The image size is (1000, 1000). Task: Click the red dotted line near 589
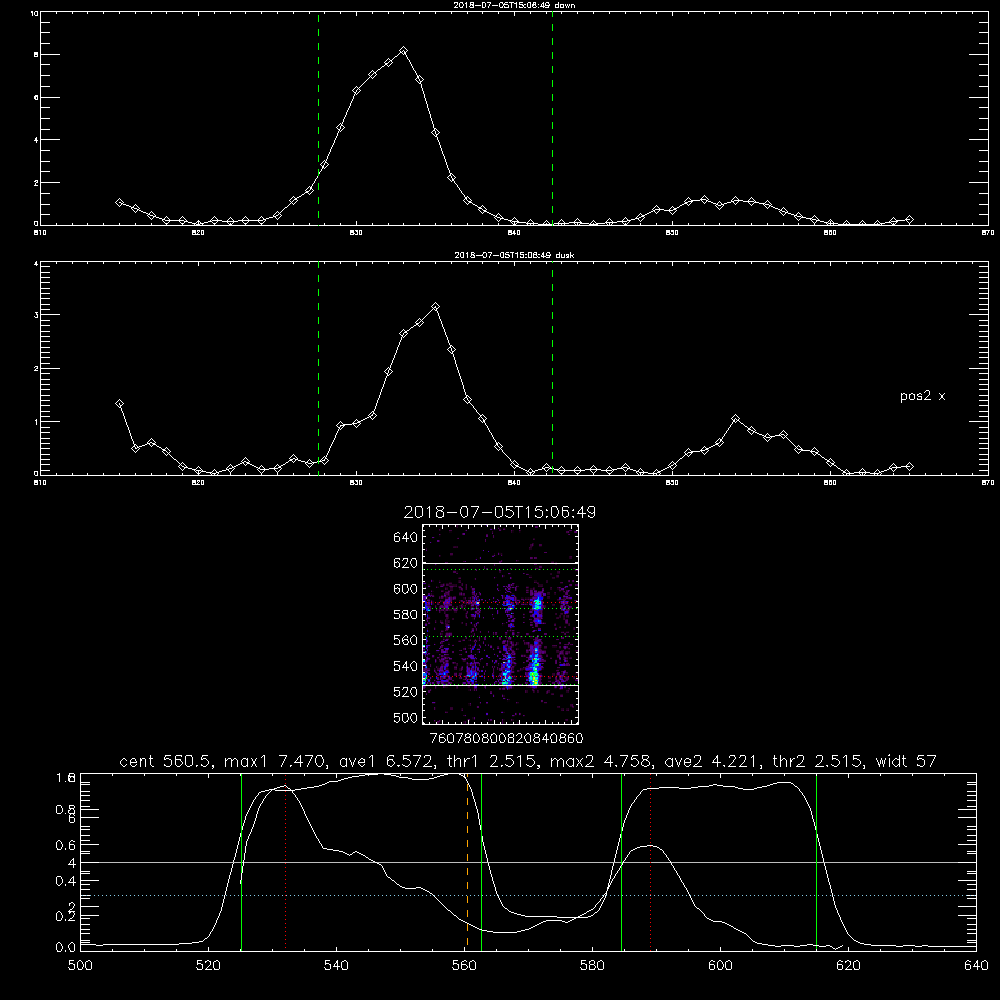coord(651,861)
